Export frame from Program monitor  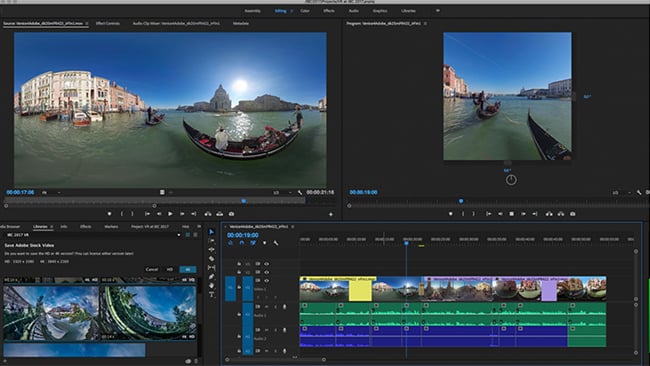[572, 214]
